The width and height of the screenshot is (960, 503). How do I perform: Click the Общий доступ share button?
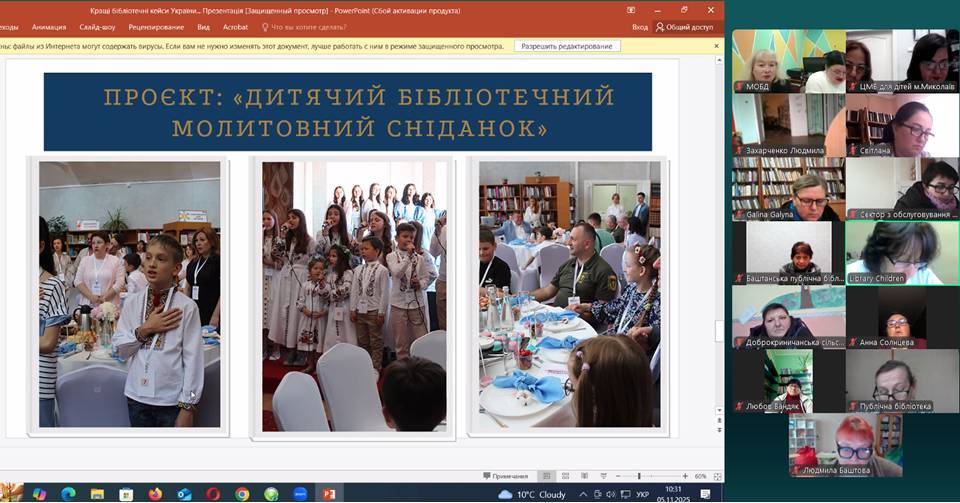coord(684,27)
